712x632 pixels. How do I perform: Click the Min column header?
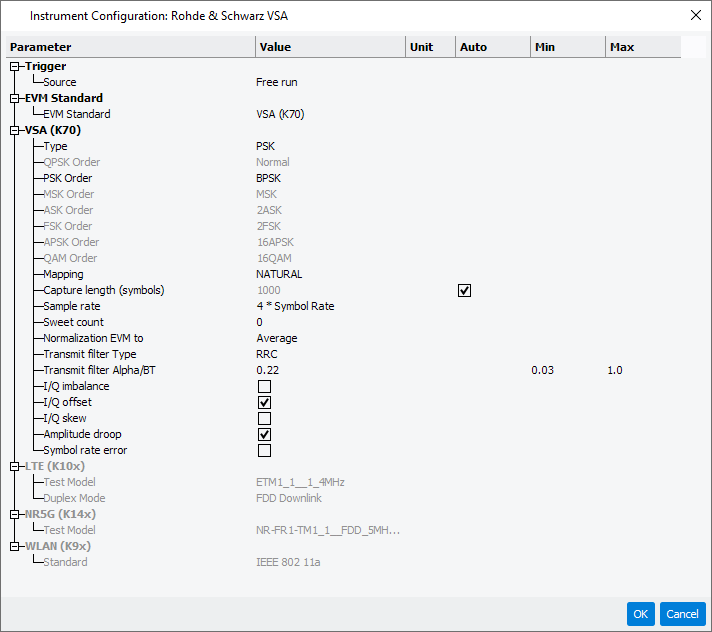[x=568, y=47]
